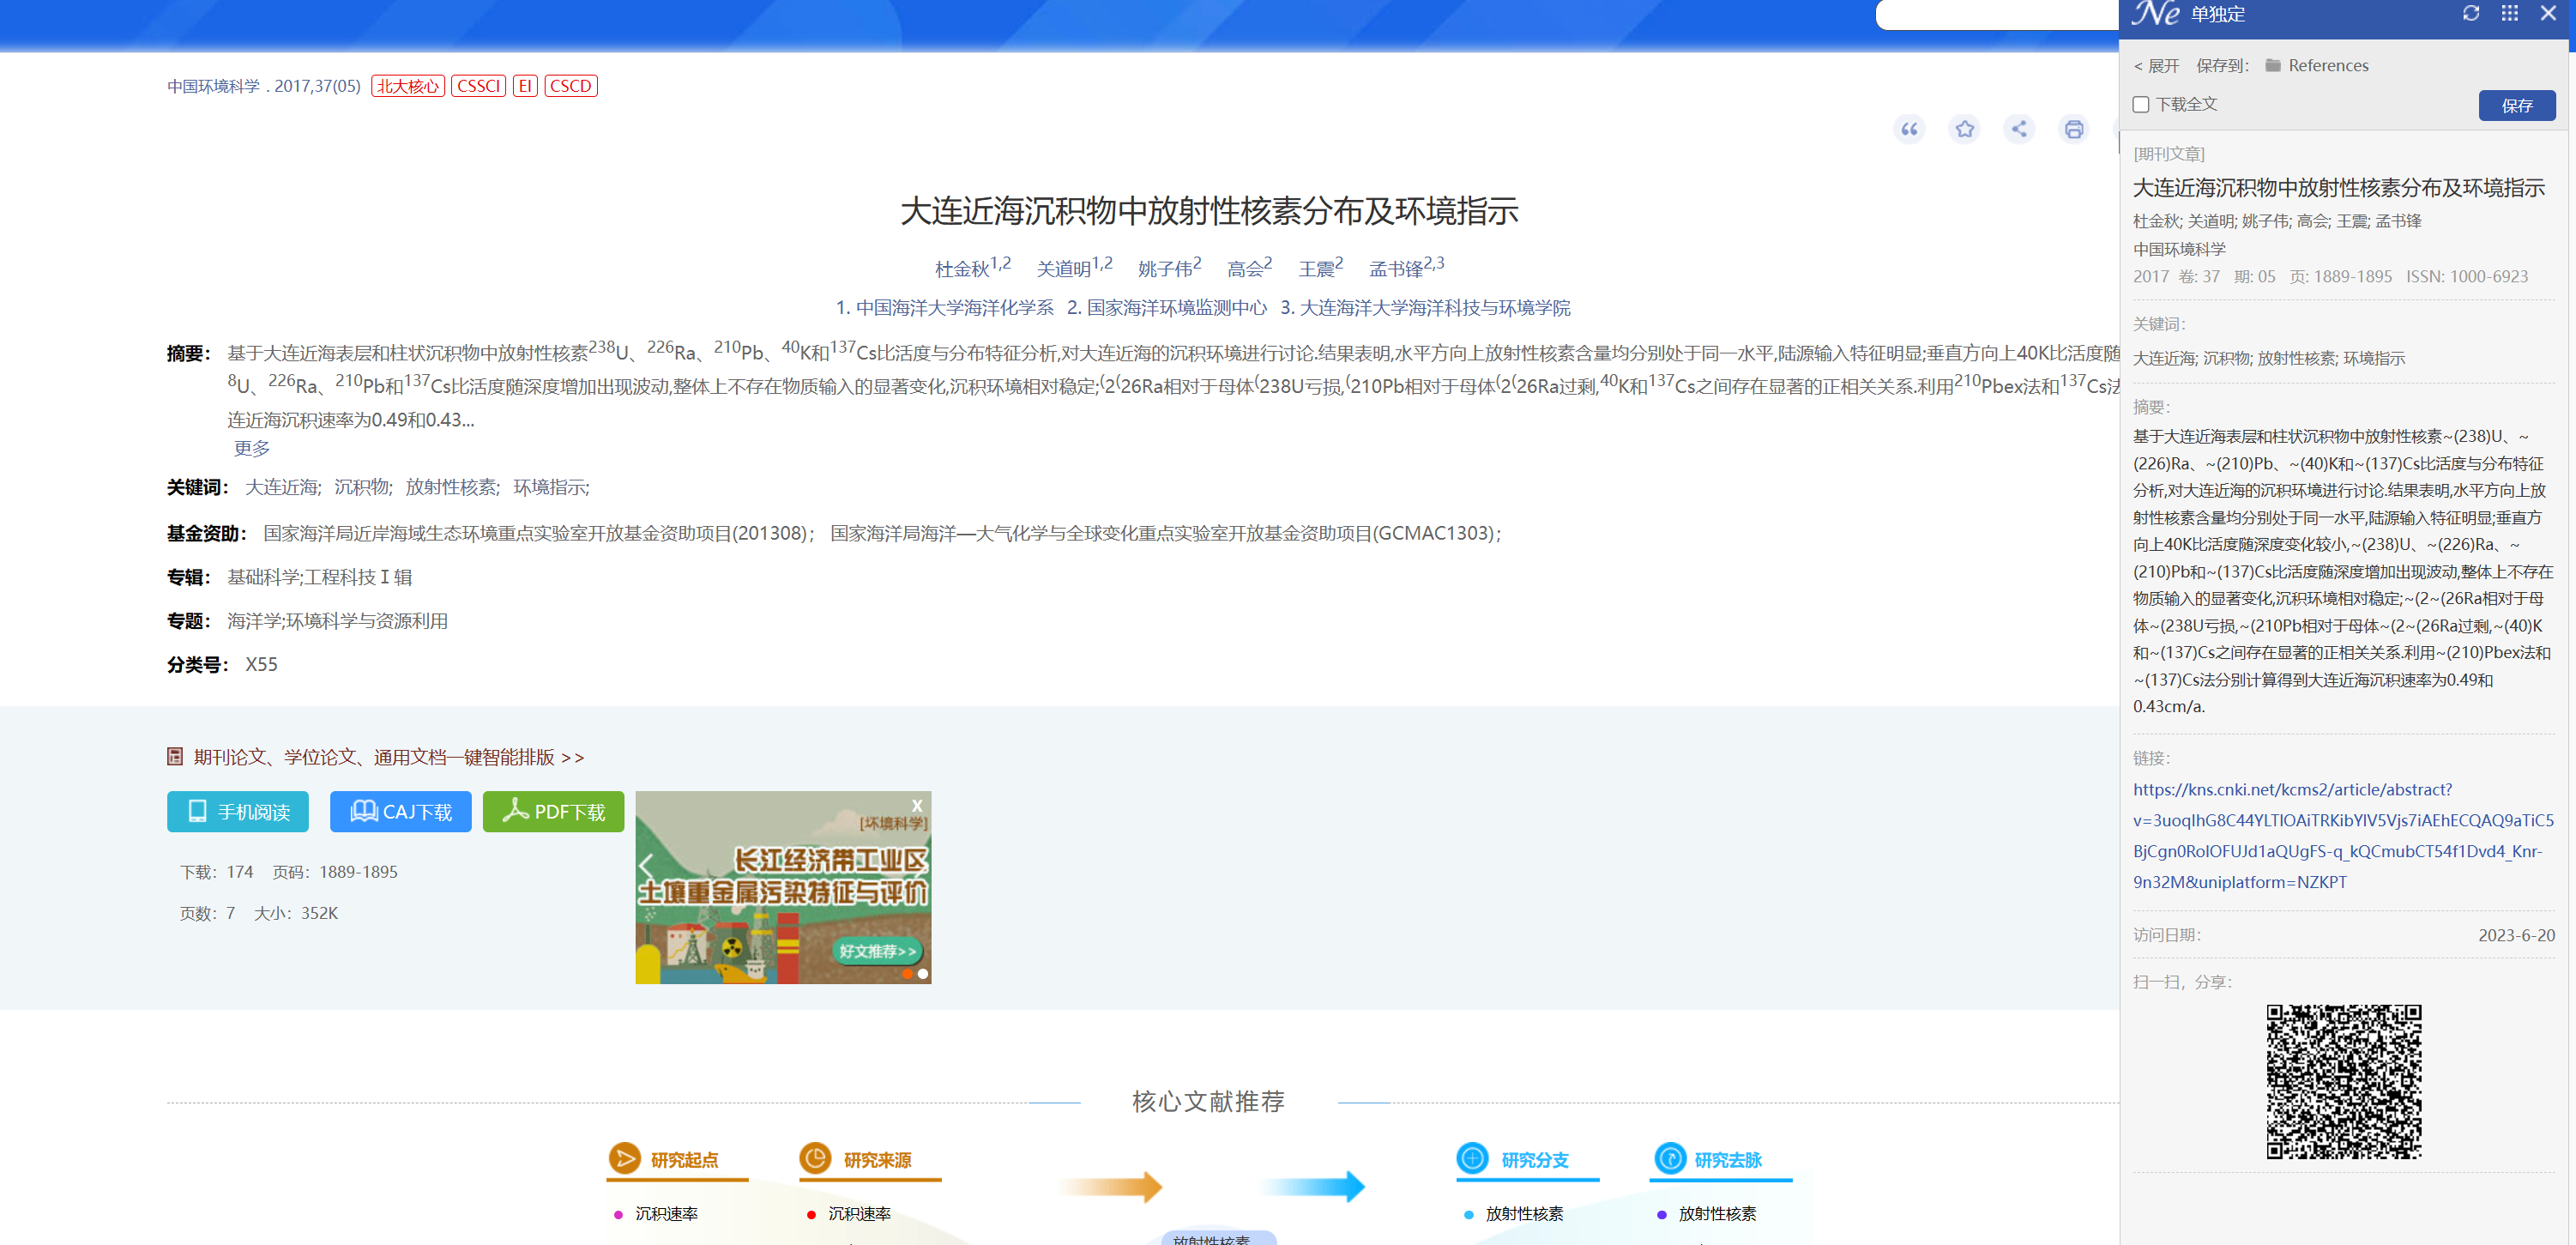Image resolution: width=2576 pixels, height=1245 pixels.
Task: Click the search box in top header
Action: (1996, 14)
